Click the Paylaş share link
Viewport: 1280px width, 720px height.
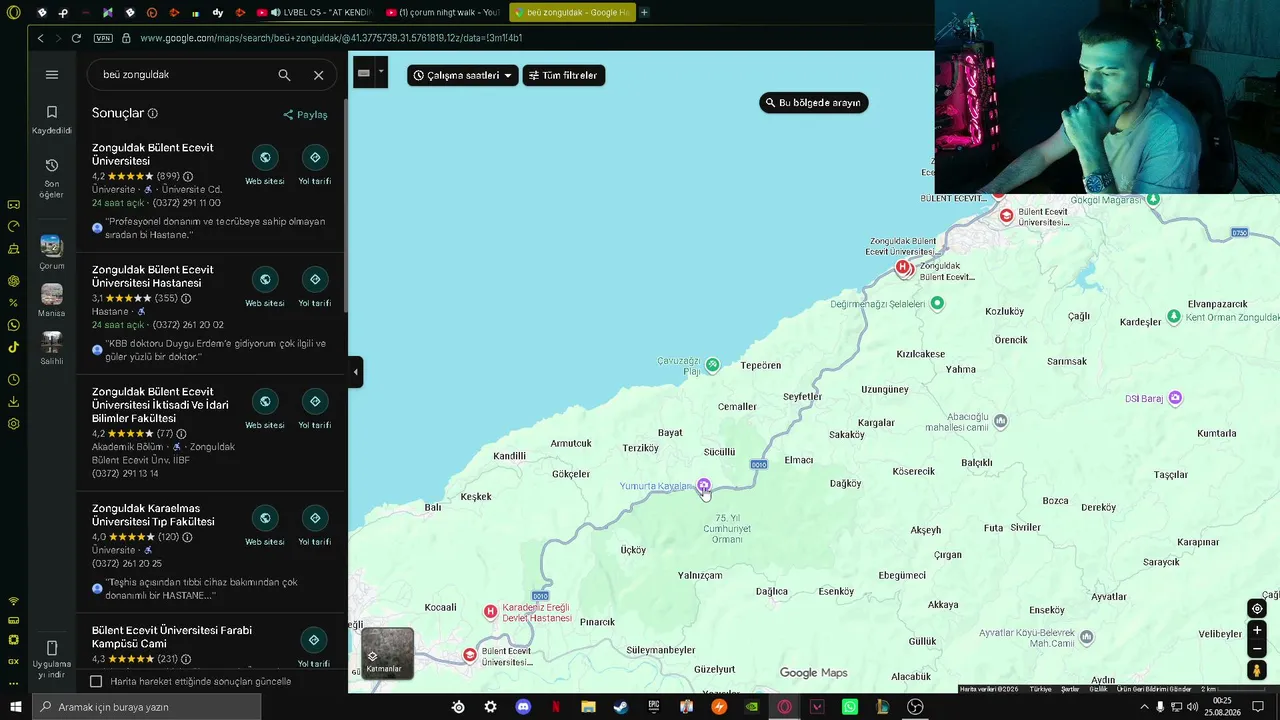pos(305,114)
